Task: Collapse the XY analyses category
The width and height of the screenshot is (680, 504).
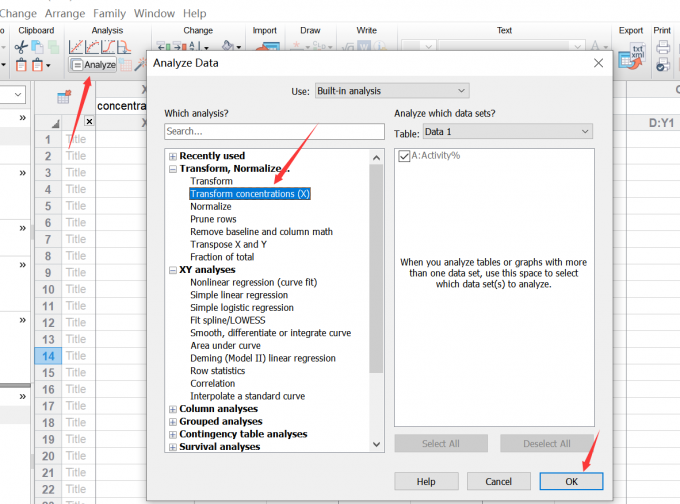Action: [x=173, y=270]
